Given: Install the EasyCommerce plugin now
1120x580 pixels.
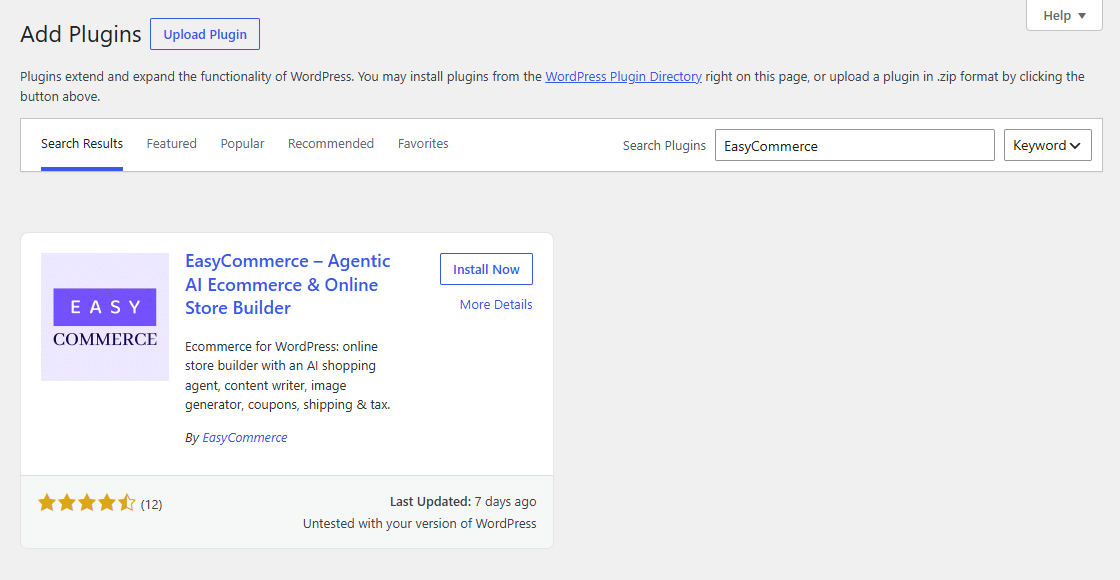Looking at the screenshot, I should pyautogui.click(x=486, y=269).
